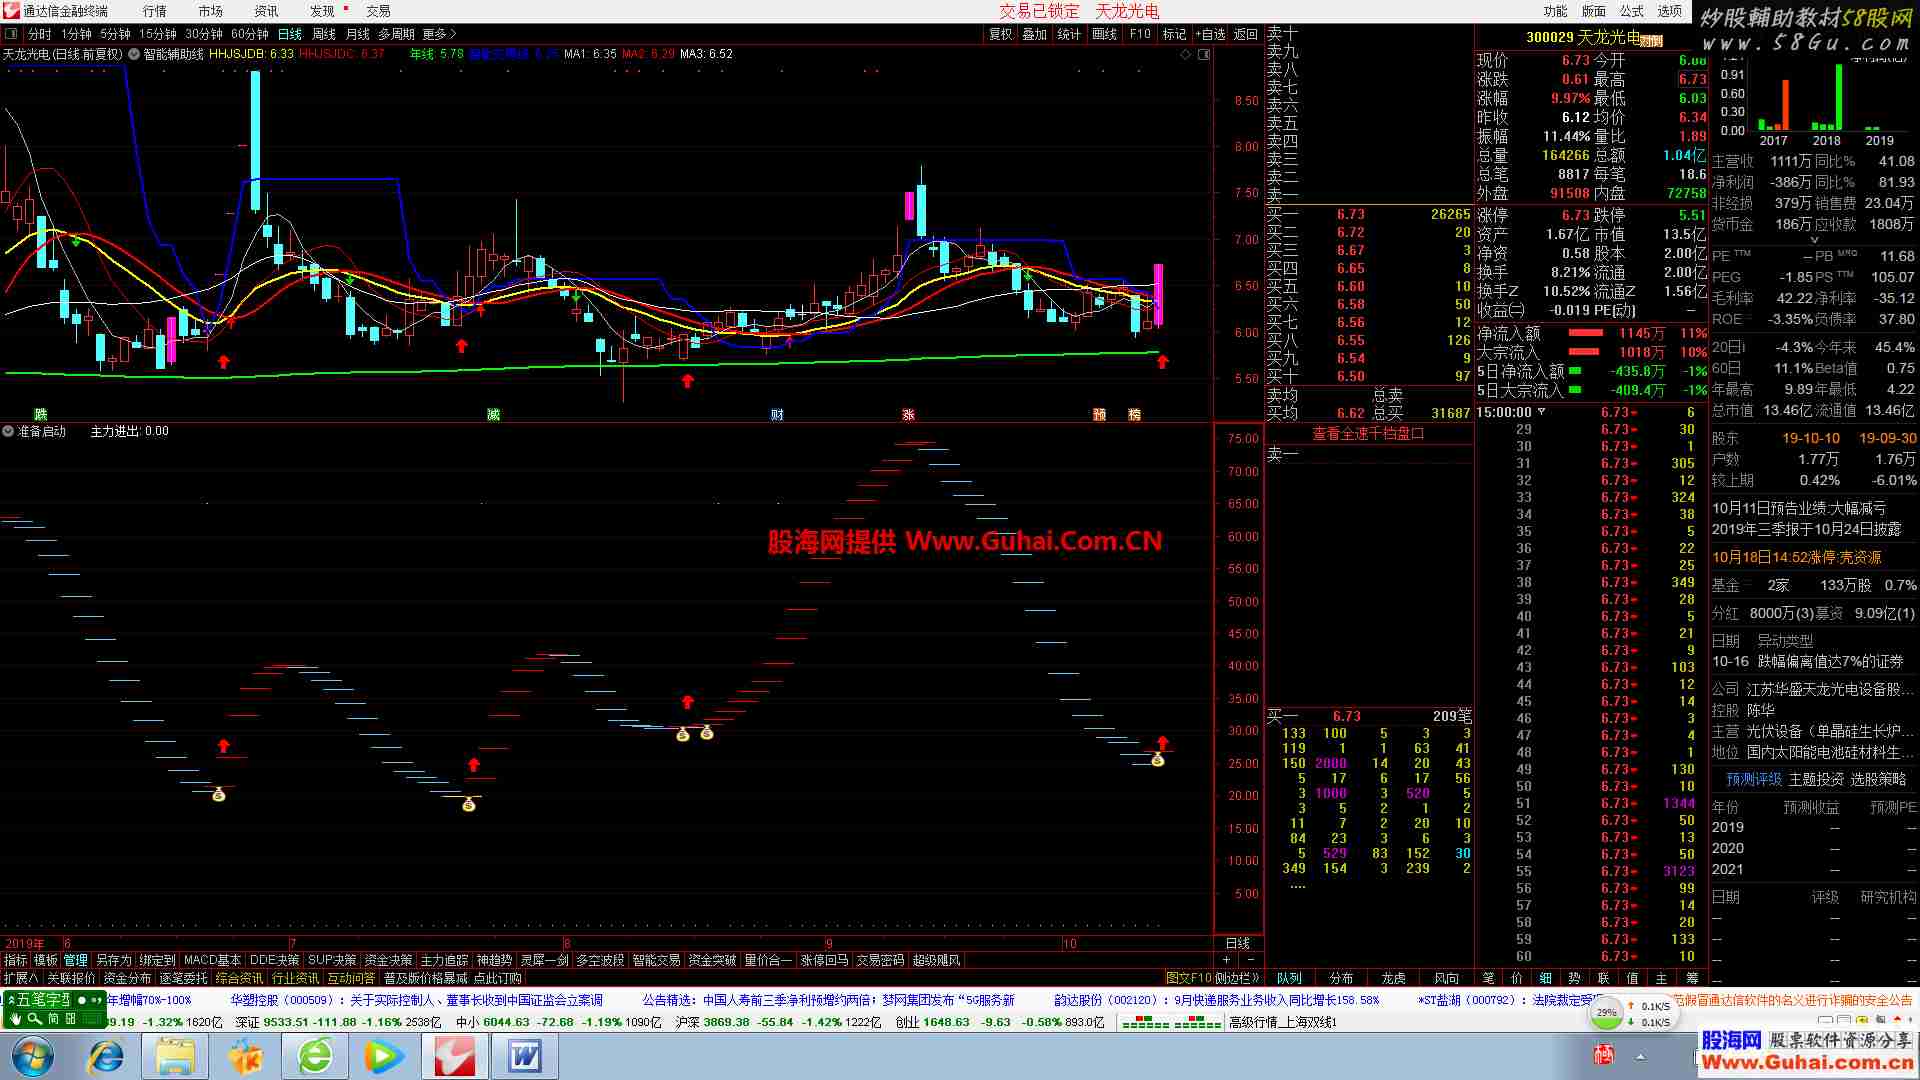Open the 多周期 multi-period view
The height and width of the screenshot is (1080, 1920).
[396, 34]
